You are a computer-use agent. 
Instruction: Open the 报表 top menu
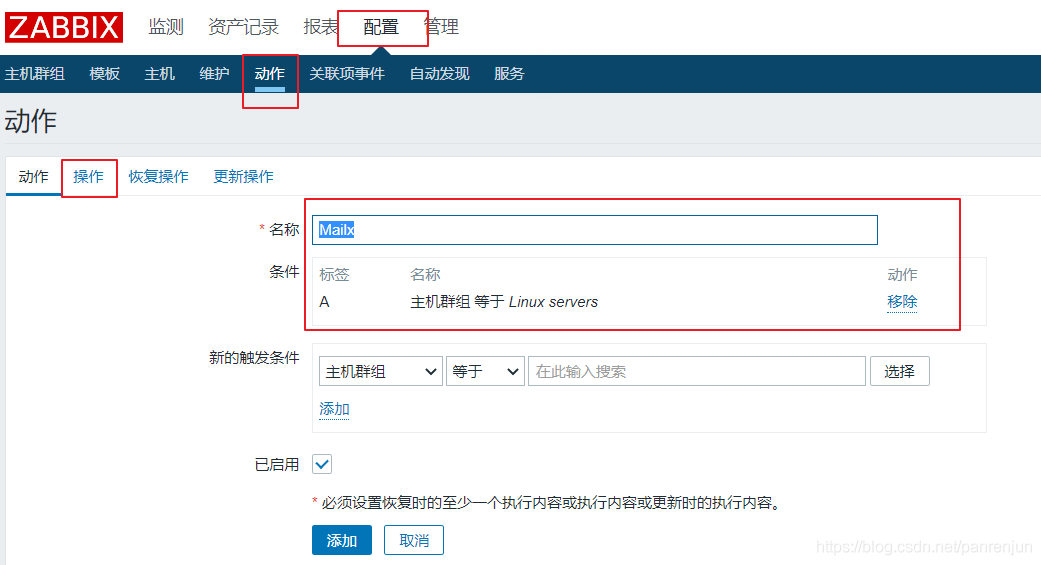coord(321,27)
